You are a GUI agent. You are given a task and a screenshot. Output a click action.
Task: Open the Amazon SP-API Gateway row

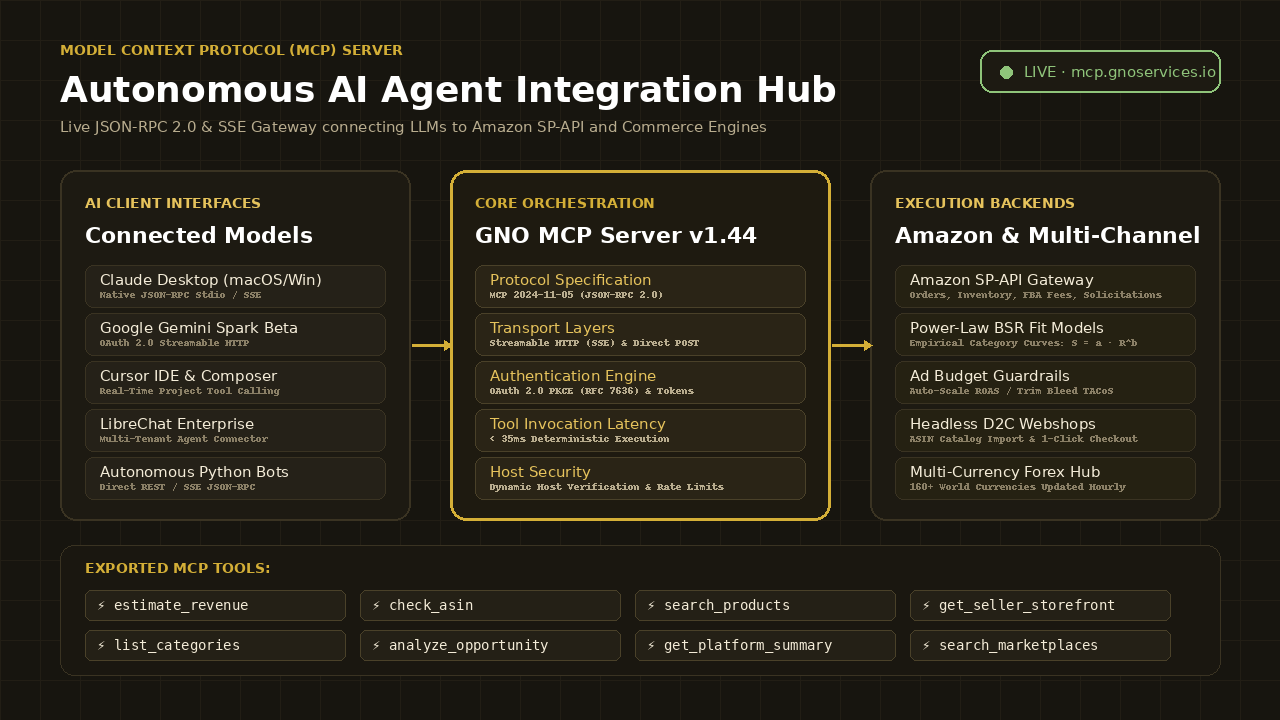[1045, 286]
